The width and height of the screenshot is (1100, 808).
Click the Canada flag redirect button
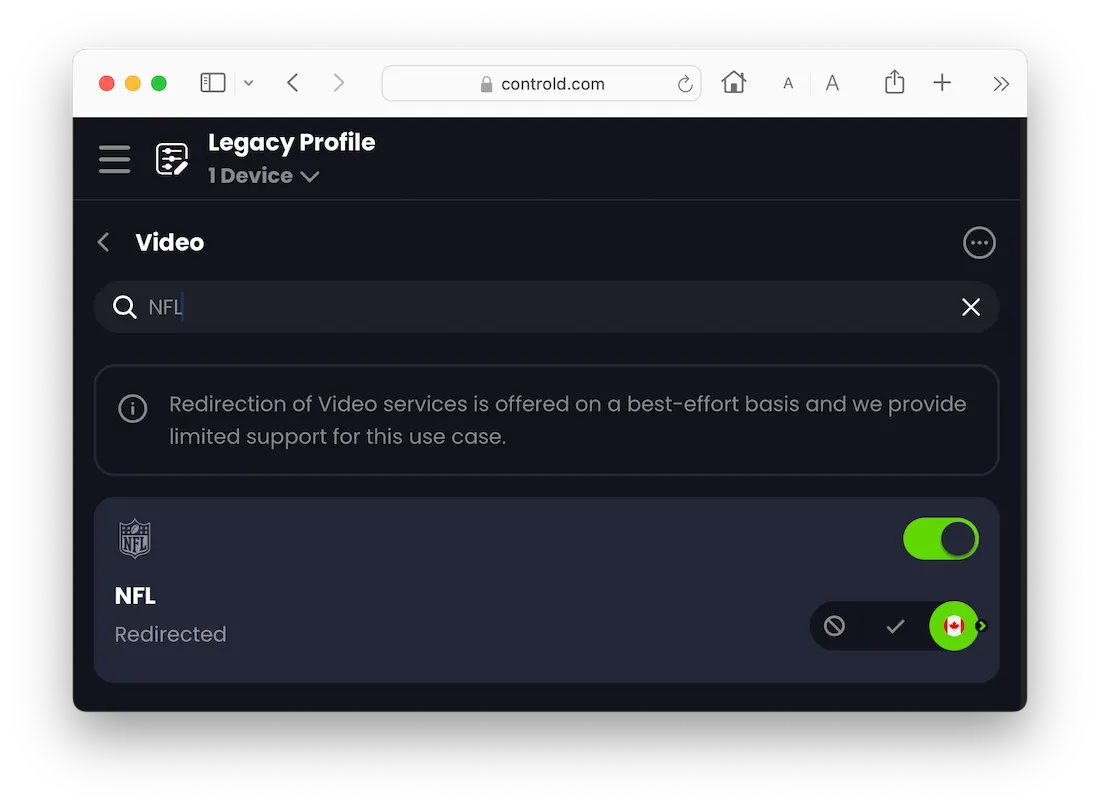coord(953,626)
